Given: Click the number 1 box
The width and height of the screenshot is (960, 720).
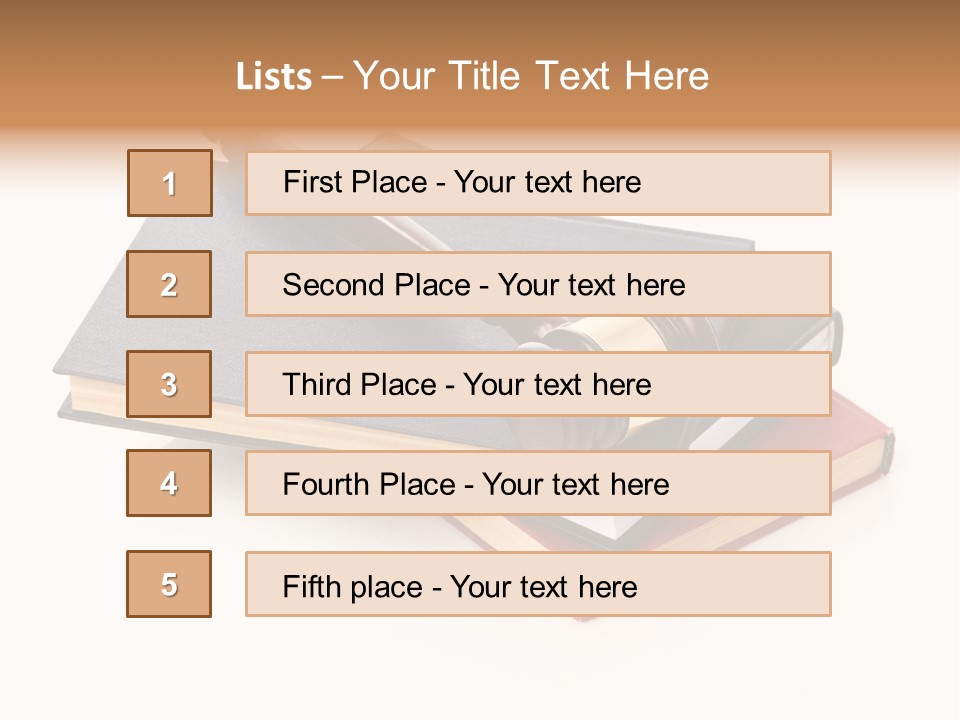Looking at the screenshot, I should (170, 183).
